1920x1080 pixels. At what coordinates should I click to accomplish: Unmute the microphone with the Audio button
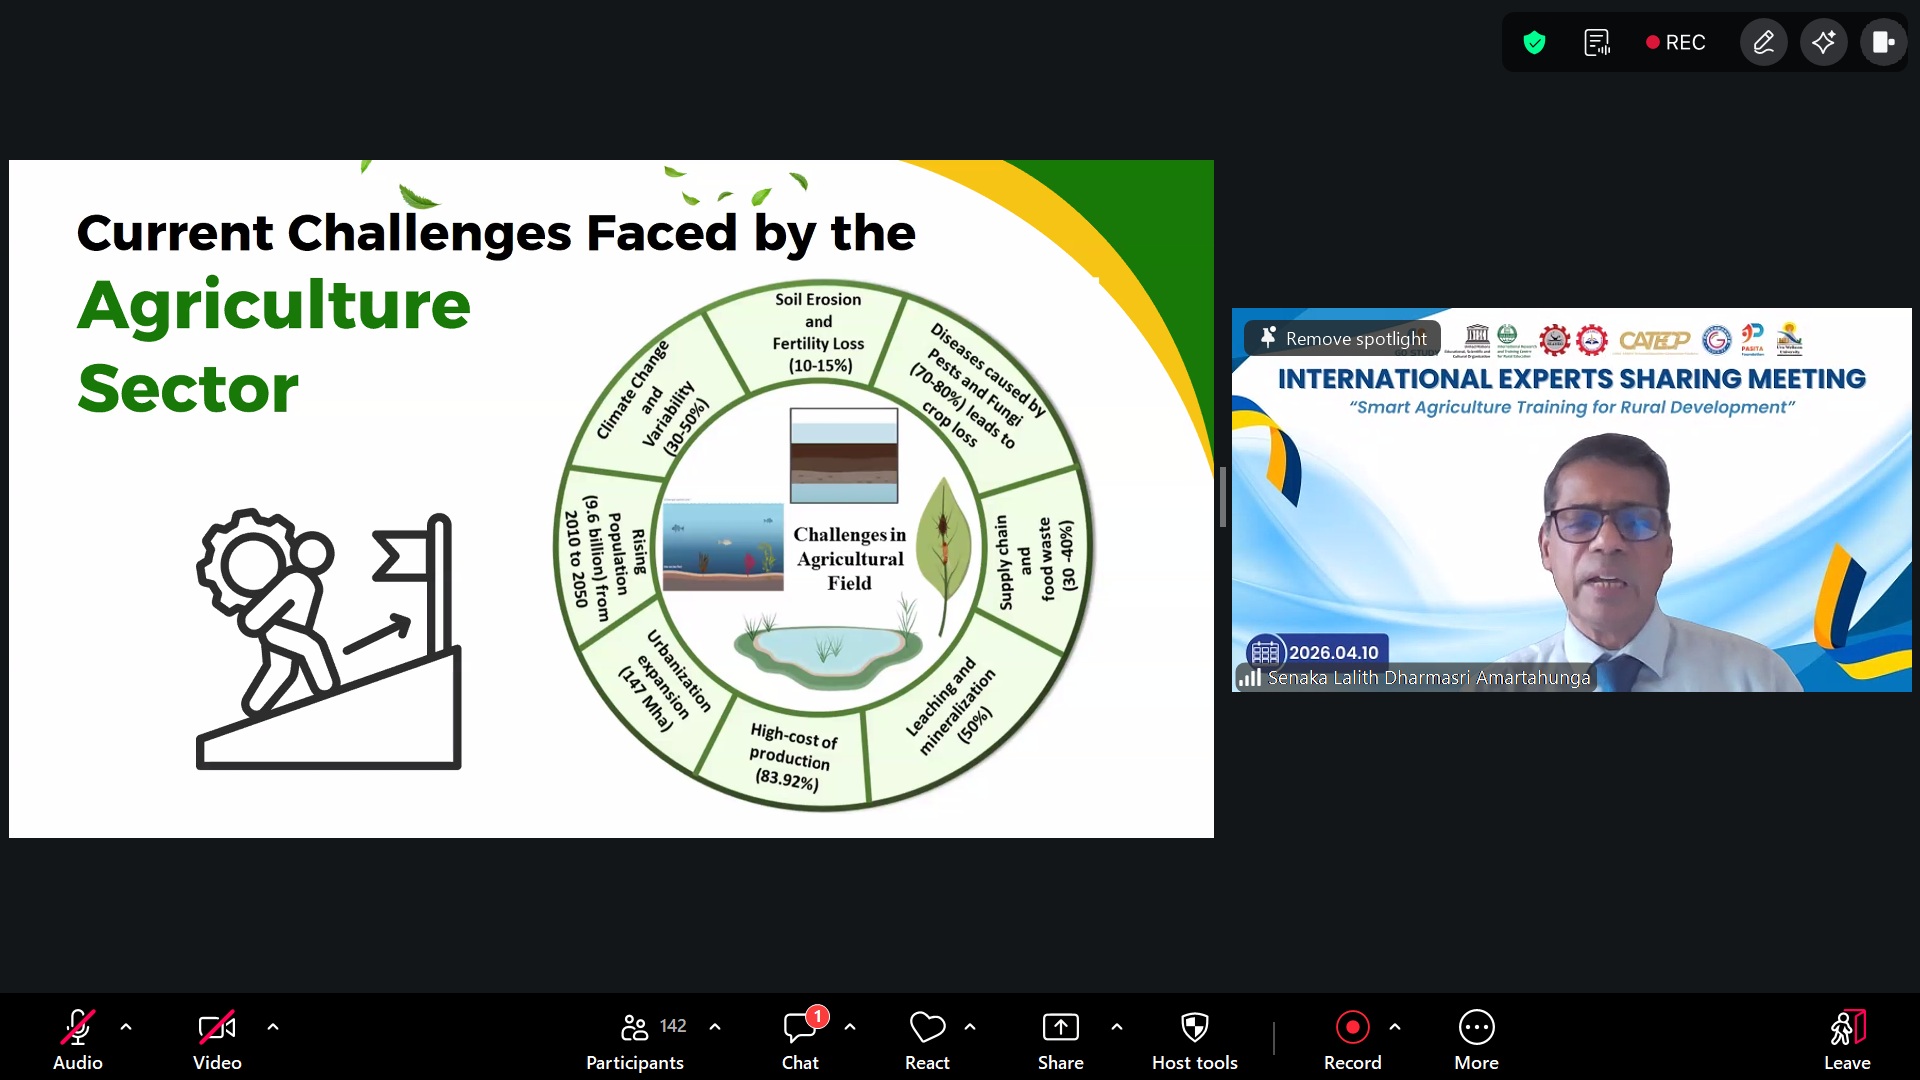[x=77, y=1040]
